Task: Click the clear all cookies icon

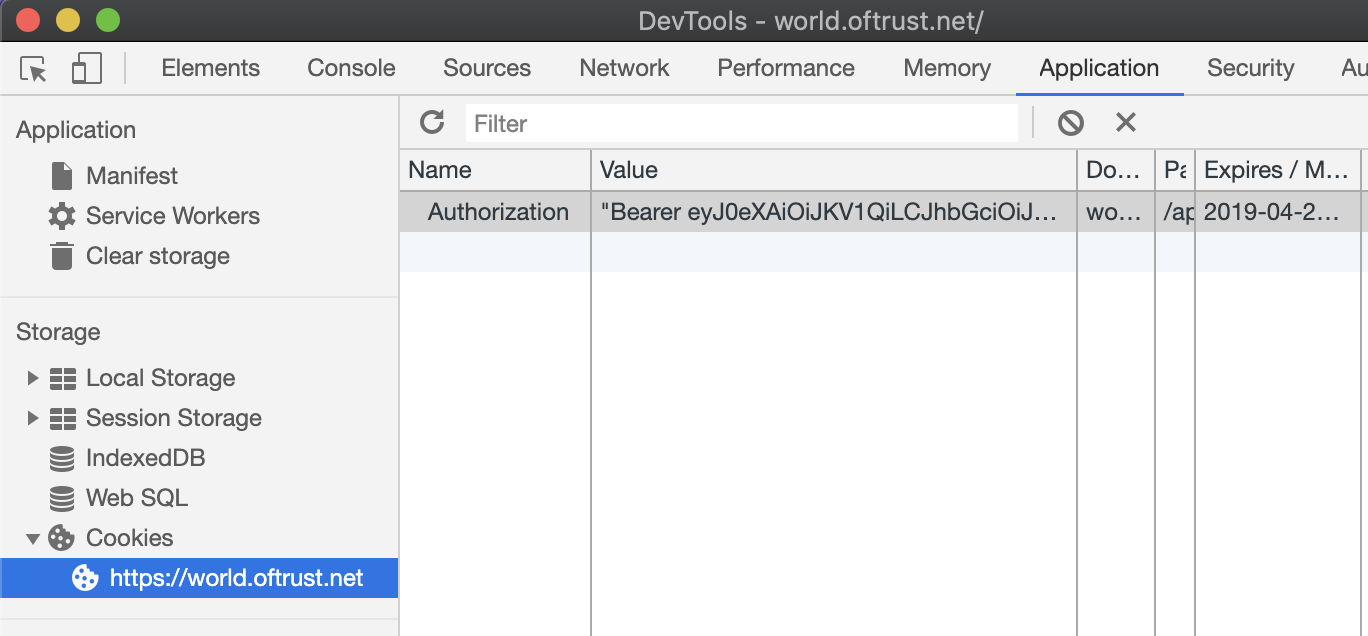Action: pos(1071,123)
